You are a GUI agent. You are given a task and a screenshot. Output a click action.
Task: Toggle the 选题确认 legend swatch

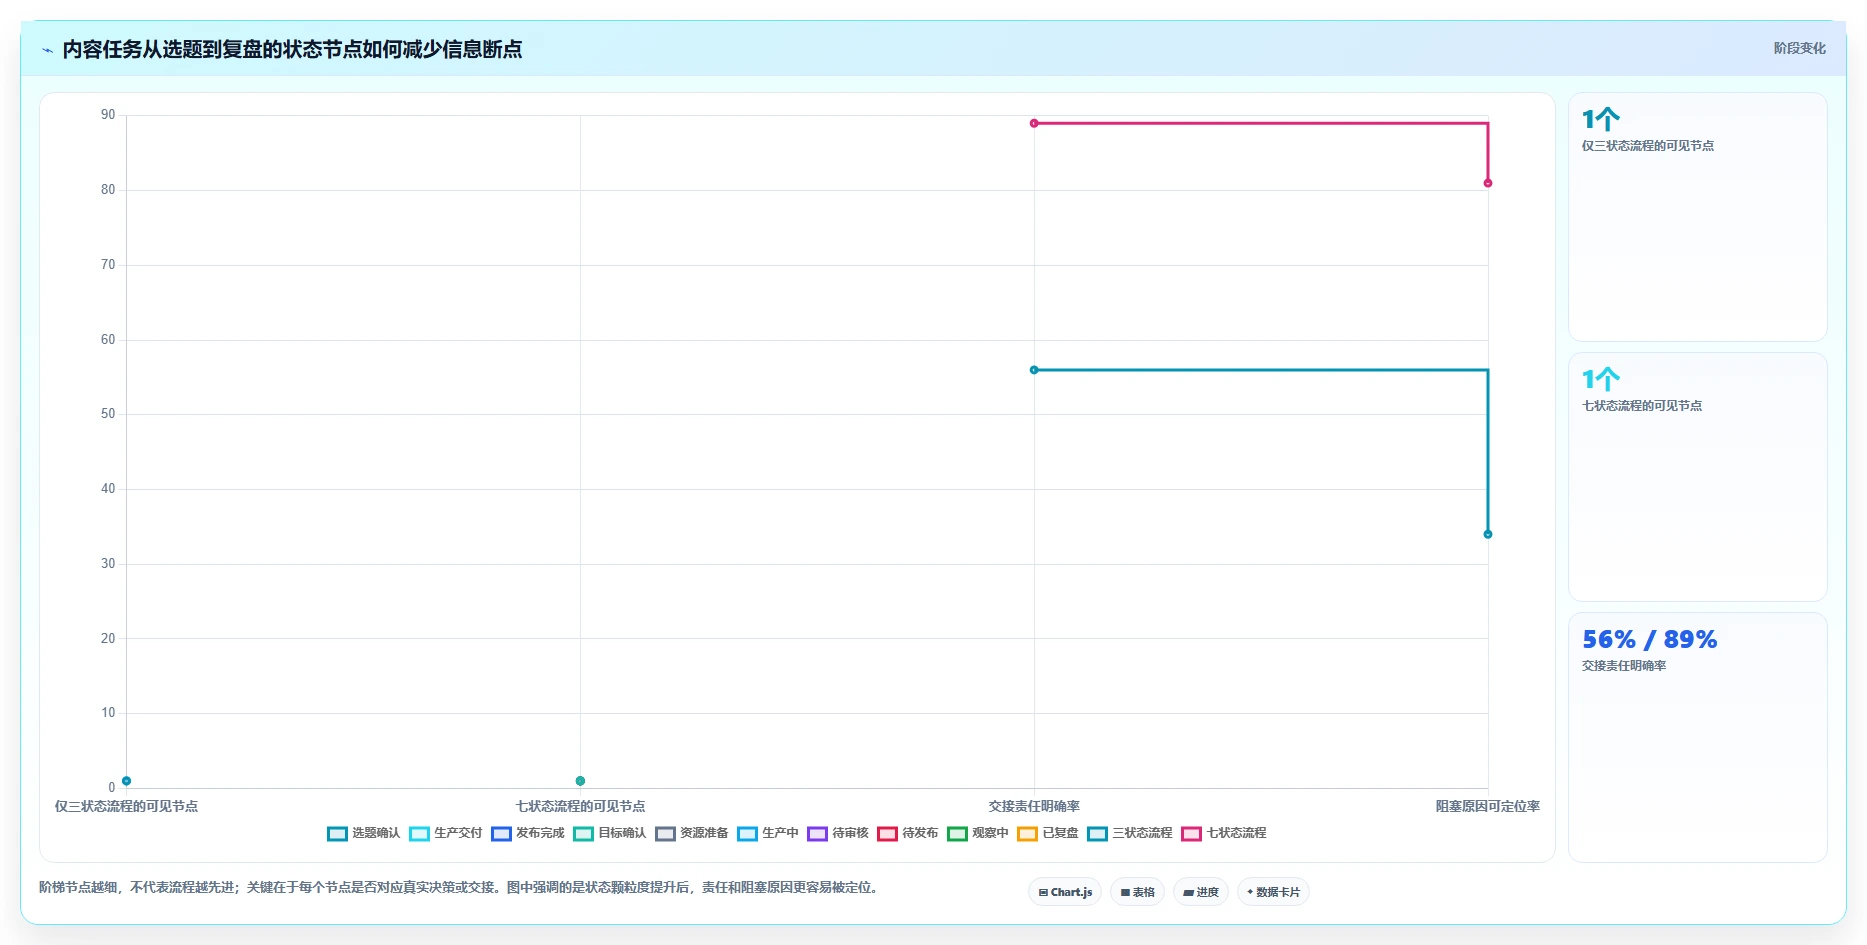(x=337, y=834)
